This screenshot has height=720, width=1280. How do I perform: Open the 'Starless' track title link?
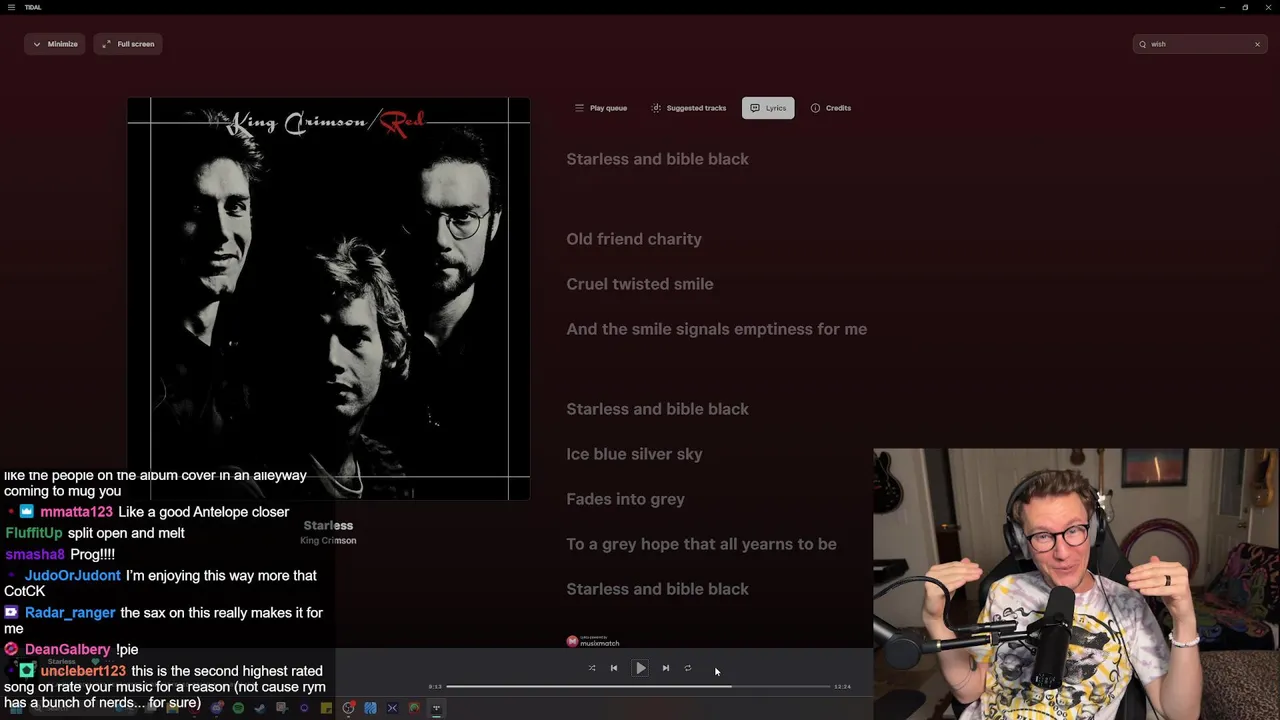(x=328, y=525)
